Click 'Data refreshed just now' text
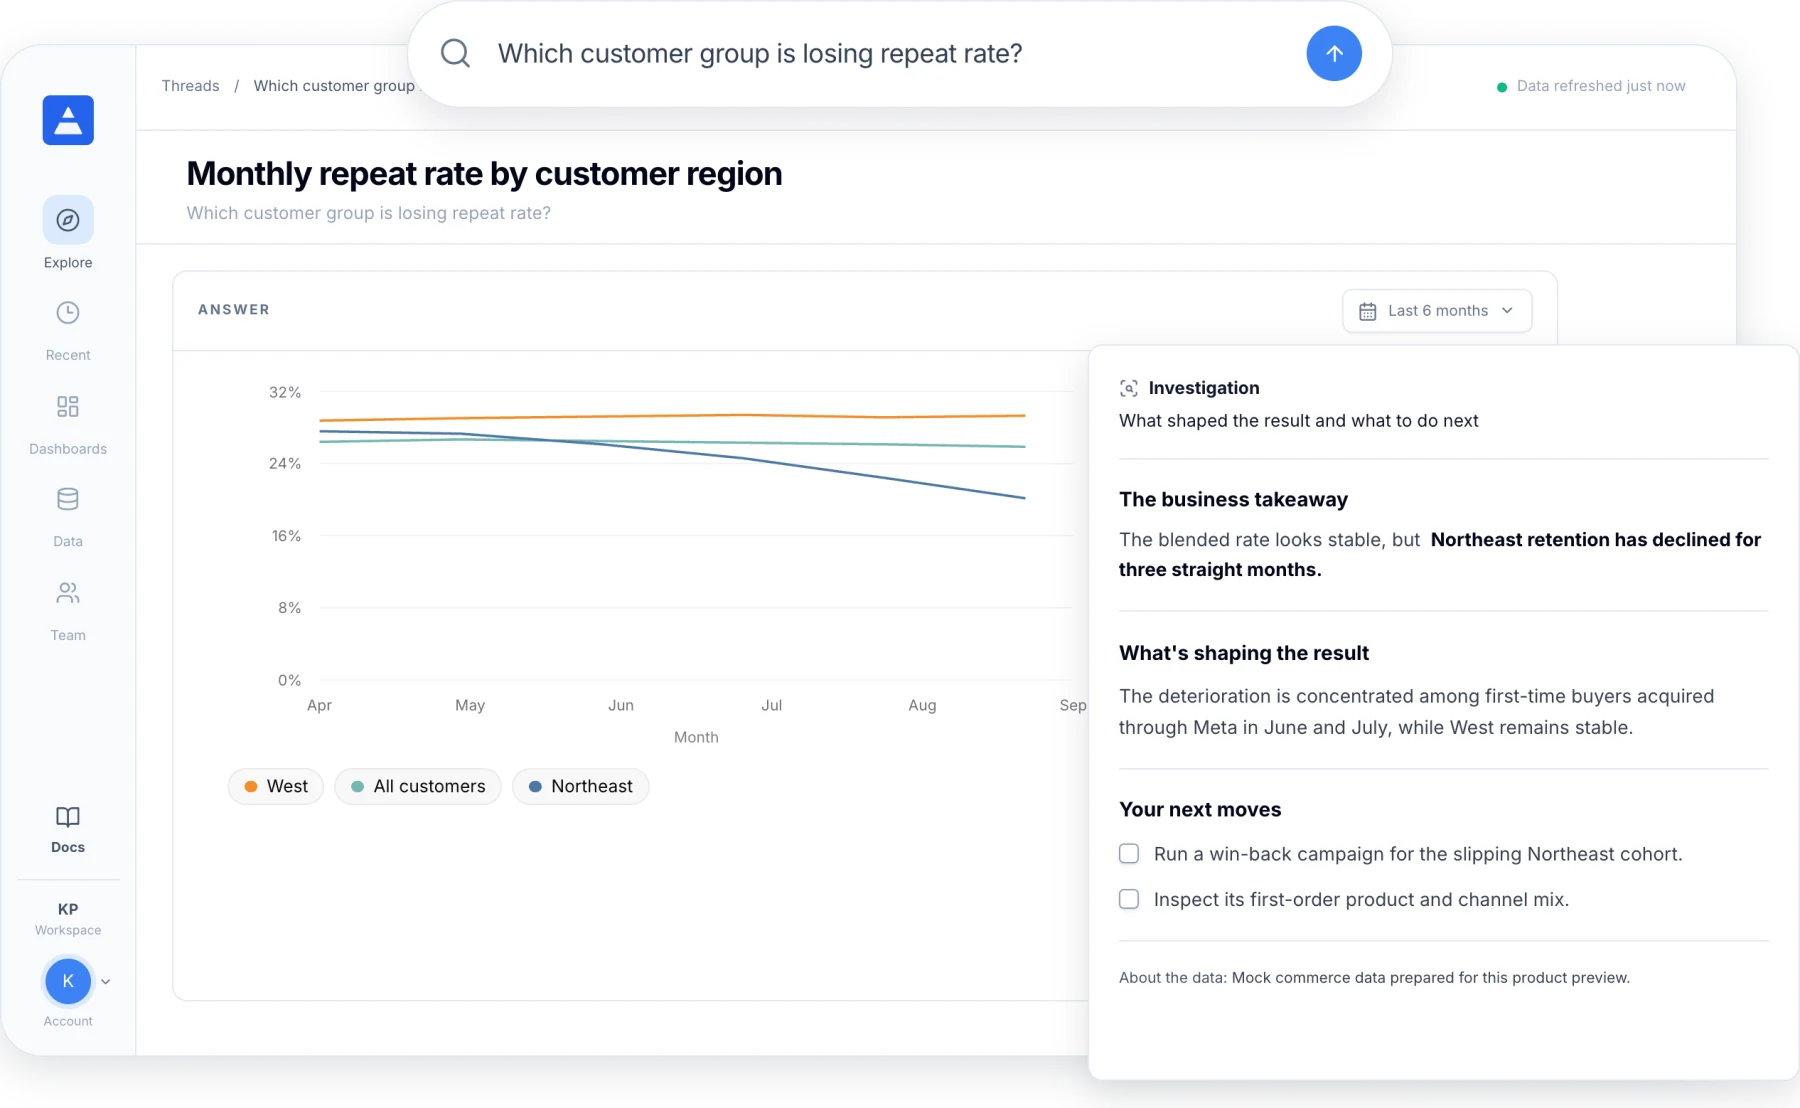Image resolution: width=1800 pixels, height=1108 pixels. (1601, 86)
